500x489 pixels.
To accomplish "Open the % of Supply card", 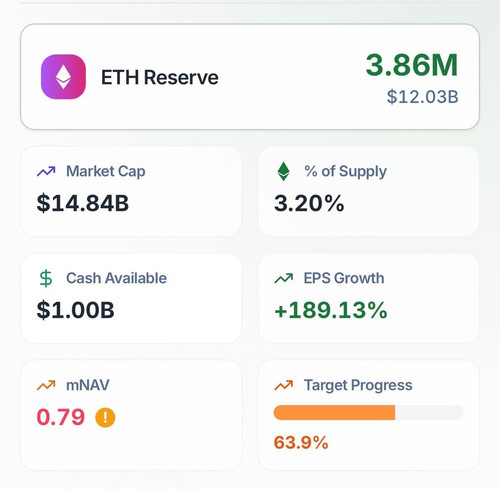I will click(x=369, y=191).
